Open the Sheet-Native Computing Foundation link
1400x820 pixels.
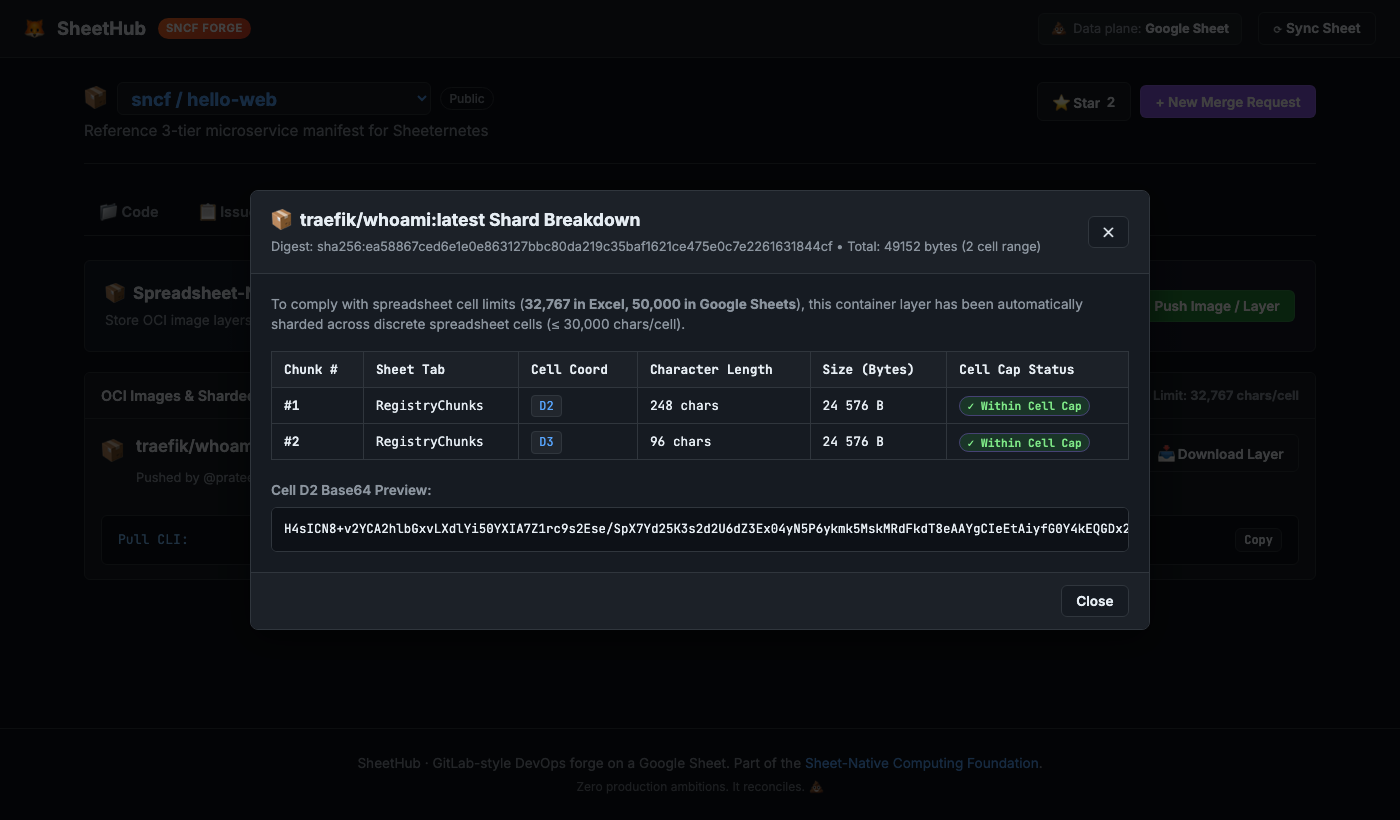(x=923, y=763)
